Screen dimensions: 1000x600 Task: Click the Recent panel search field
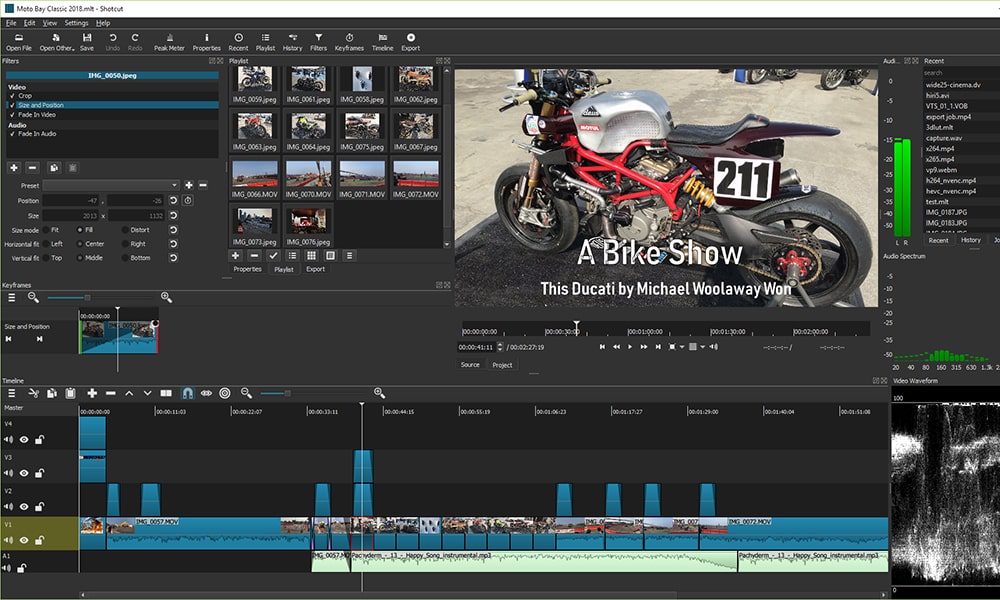[960, 73]
